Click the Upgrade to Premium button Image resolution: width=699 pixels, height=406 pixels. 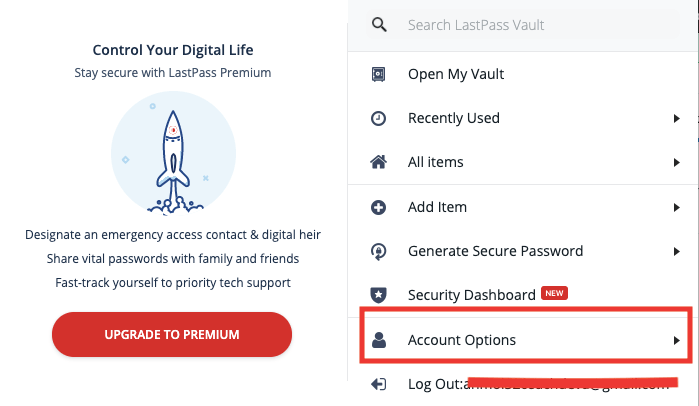(172, 334)
